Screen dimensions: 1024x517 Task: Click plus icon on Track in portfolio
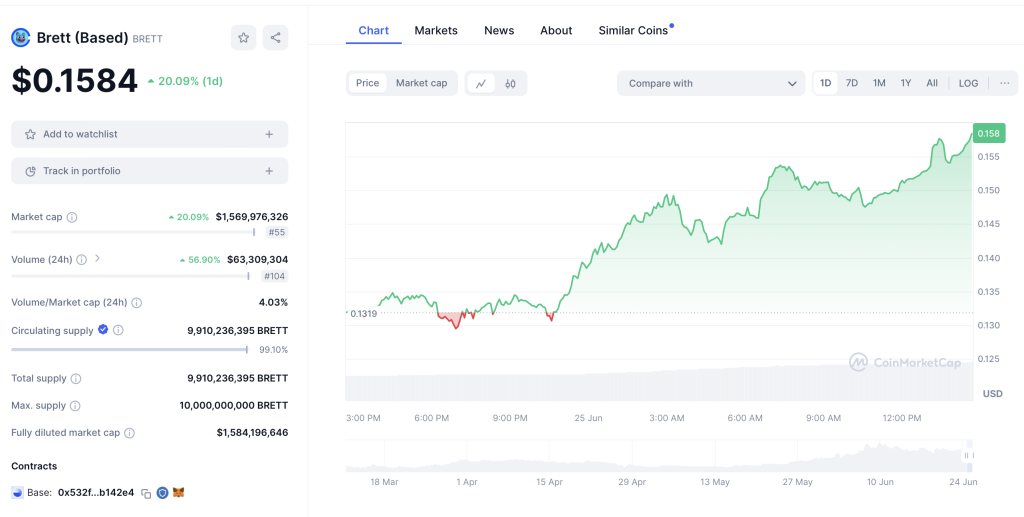click(x=269, y=171)
